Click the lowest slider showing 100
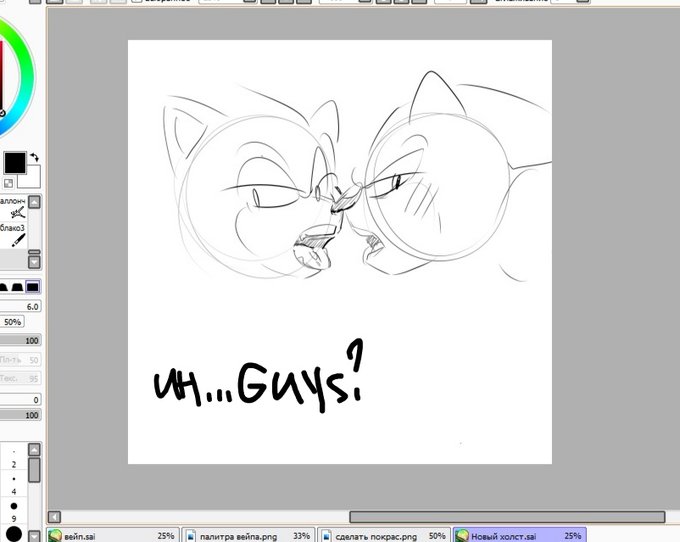The height and width of the screenshot is (542, 680). (20, 415)
